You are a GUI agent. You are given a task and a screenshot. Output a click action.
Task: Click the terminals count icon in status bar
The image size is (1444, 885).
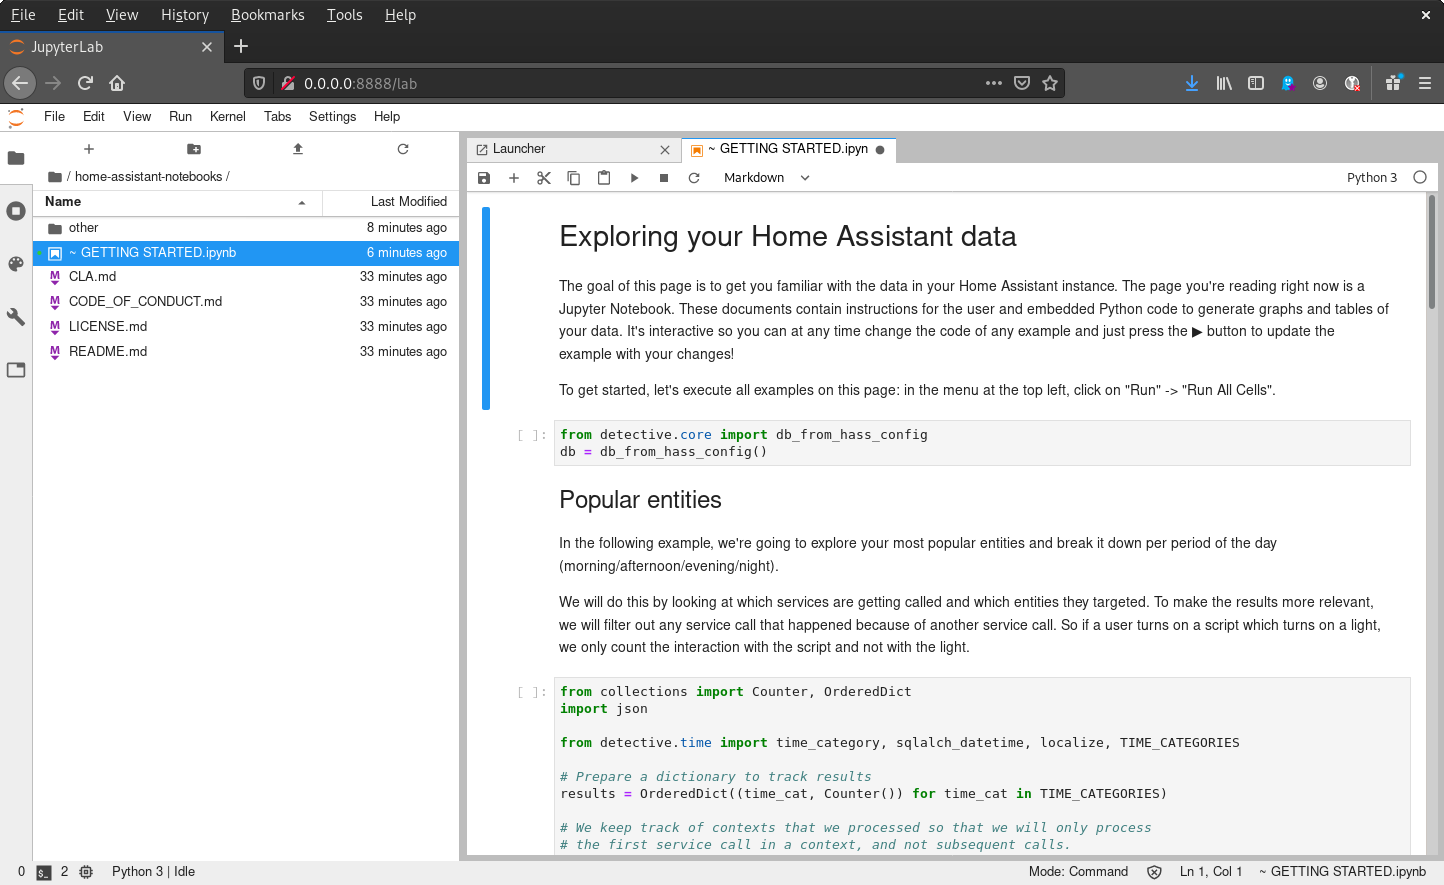pos(43,872)
